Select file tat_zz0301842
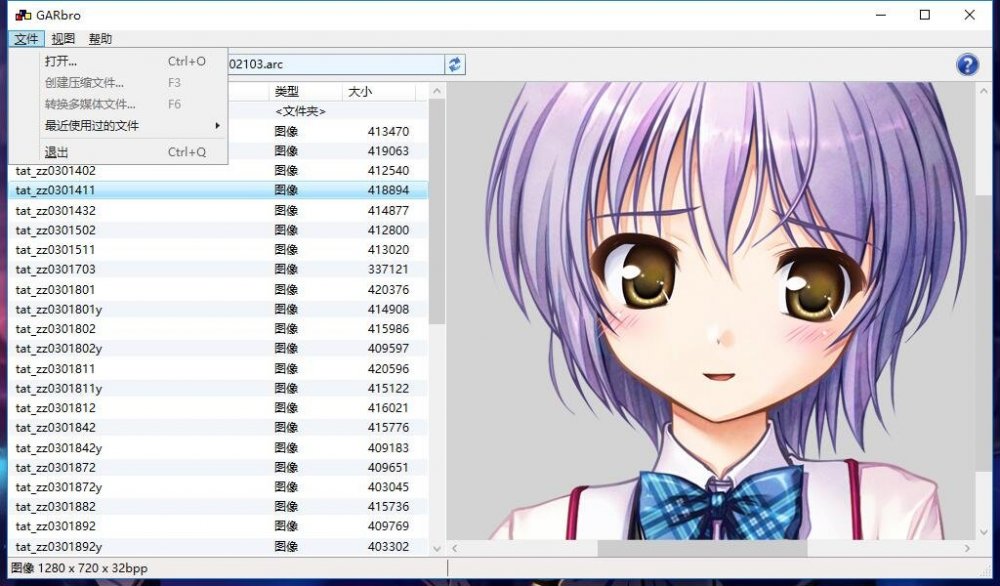This screenshot has width=1000, height=586. pyautogui.click(x=218, y=428)
